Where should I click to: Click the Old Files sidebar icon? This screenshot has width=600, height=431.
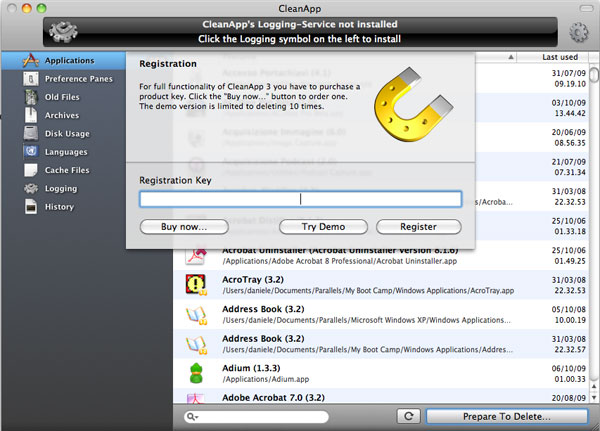pyautogui.click(x=31, y=97)
